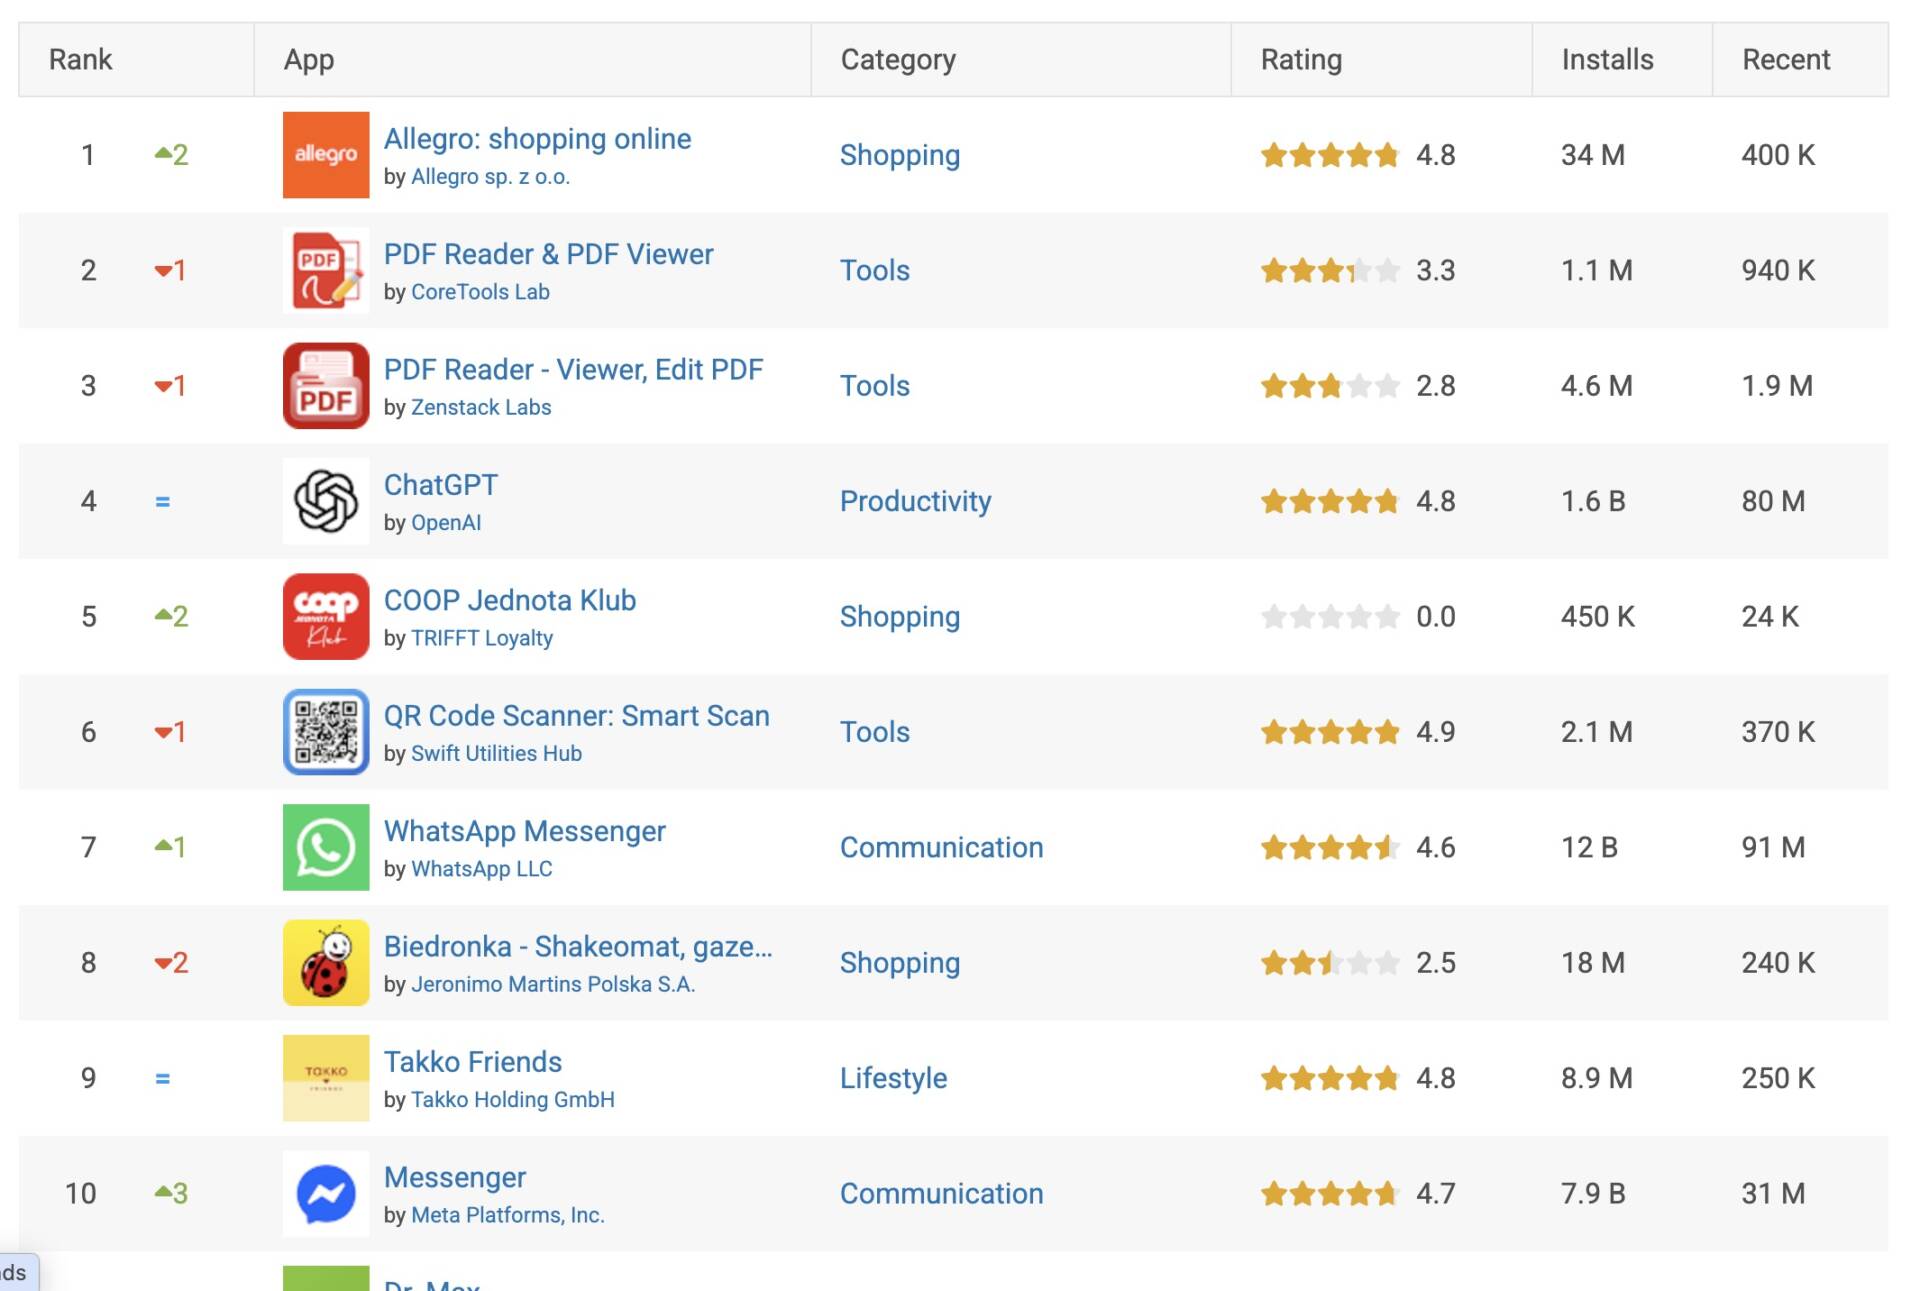Viewport: 1920px width, 1291px height.
Task: Click the CoreTools PDF Reader app icon
Action: [326, 270]
